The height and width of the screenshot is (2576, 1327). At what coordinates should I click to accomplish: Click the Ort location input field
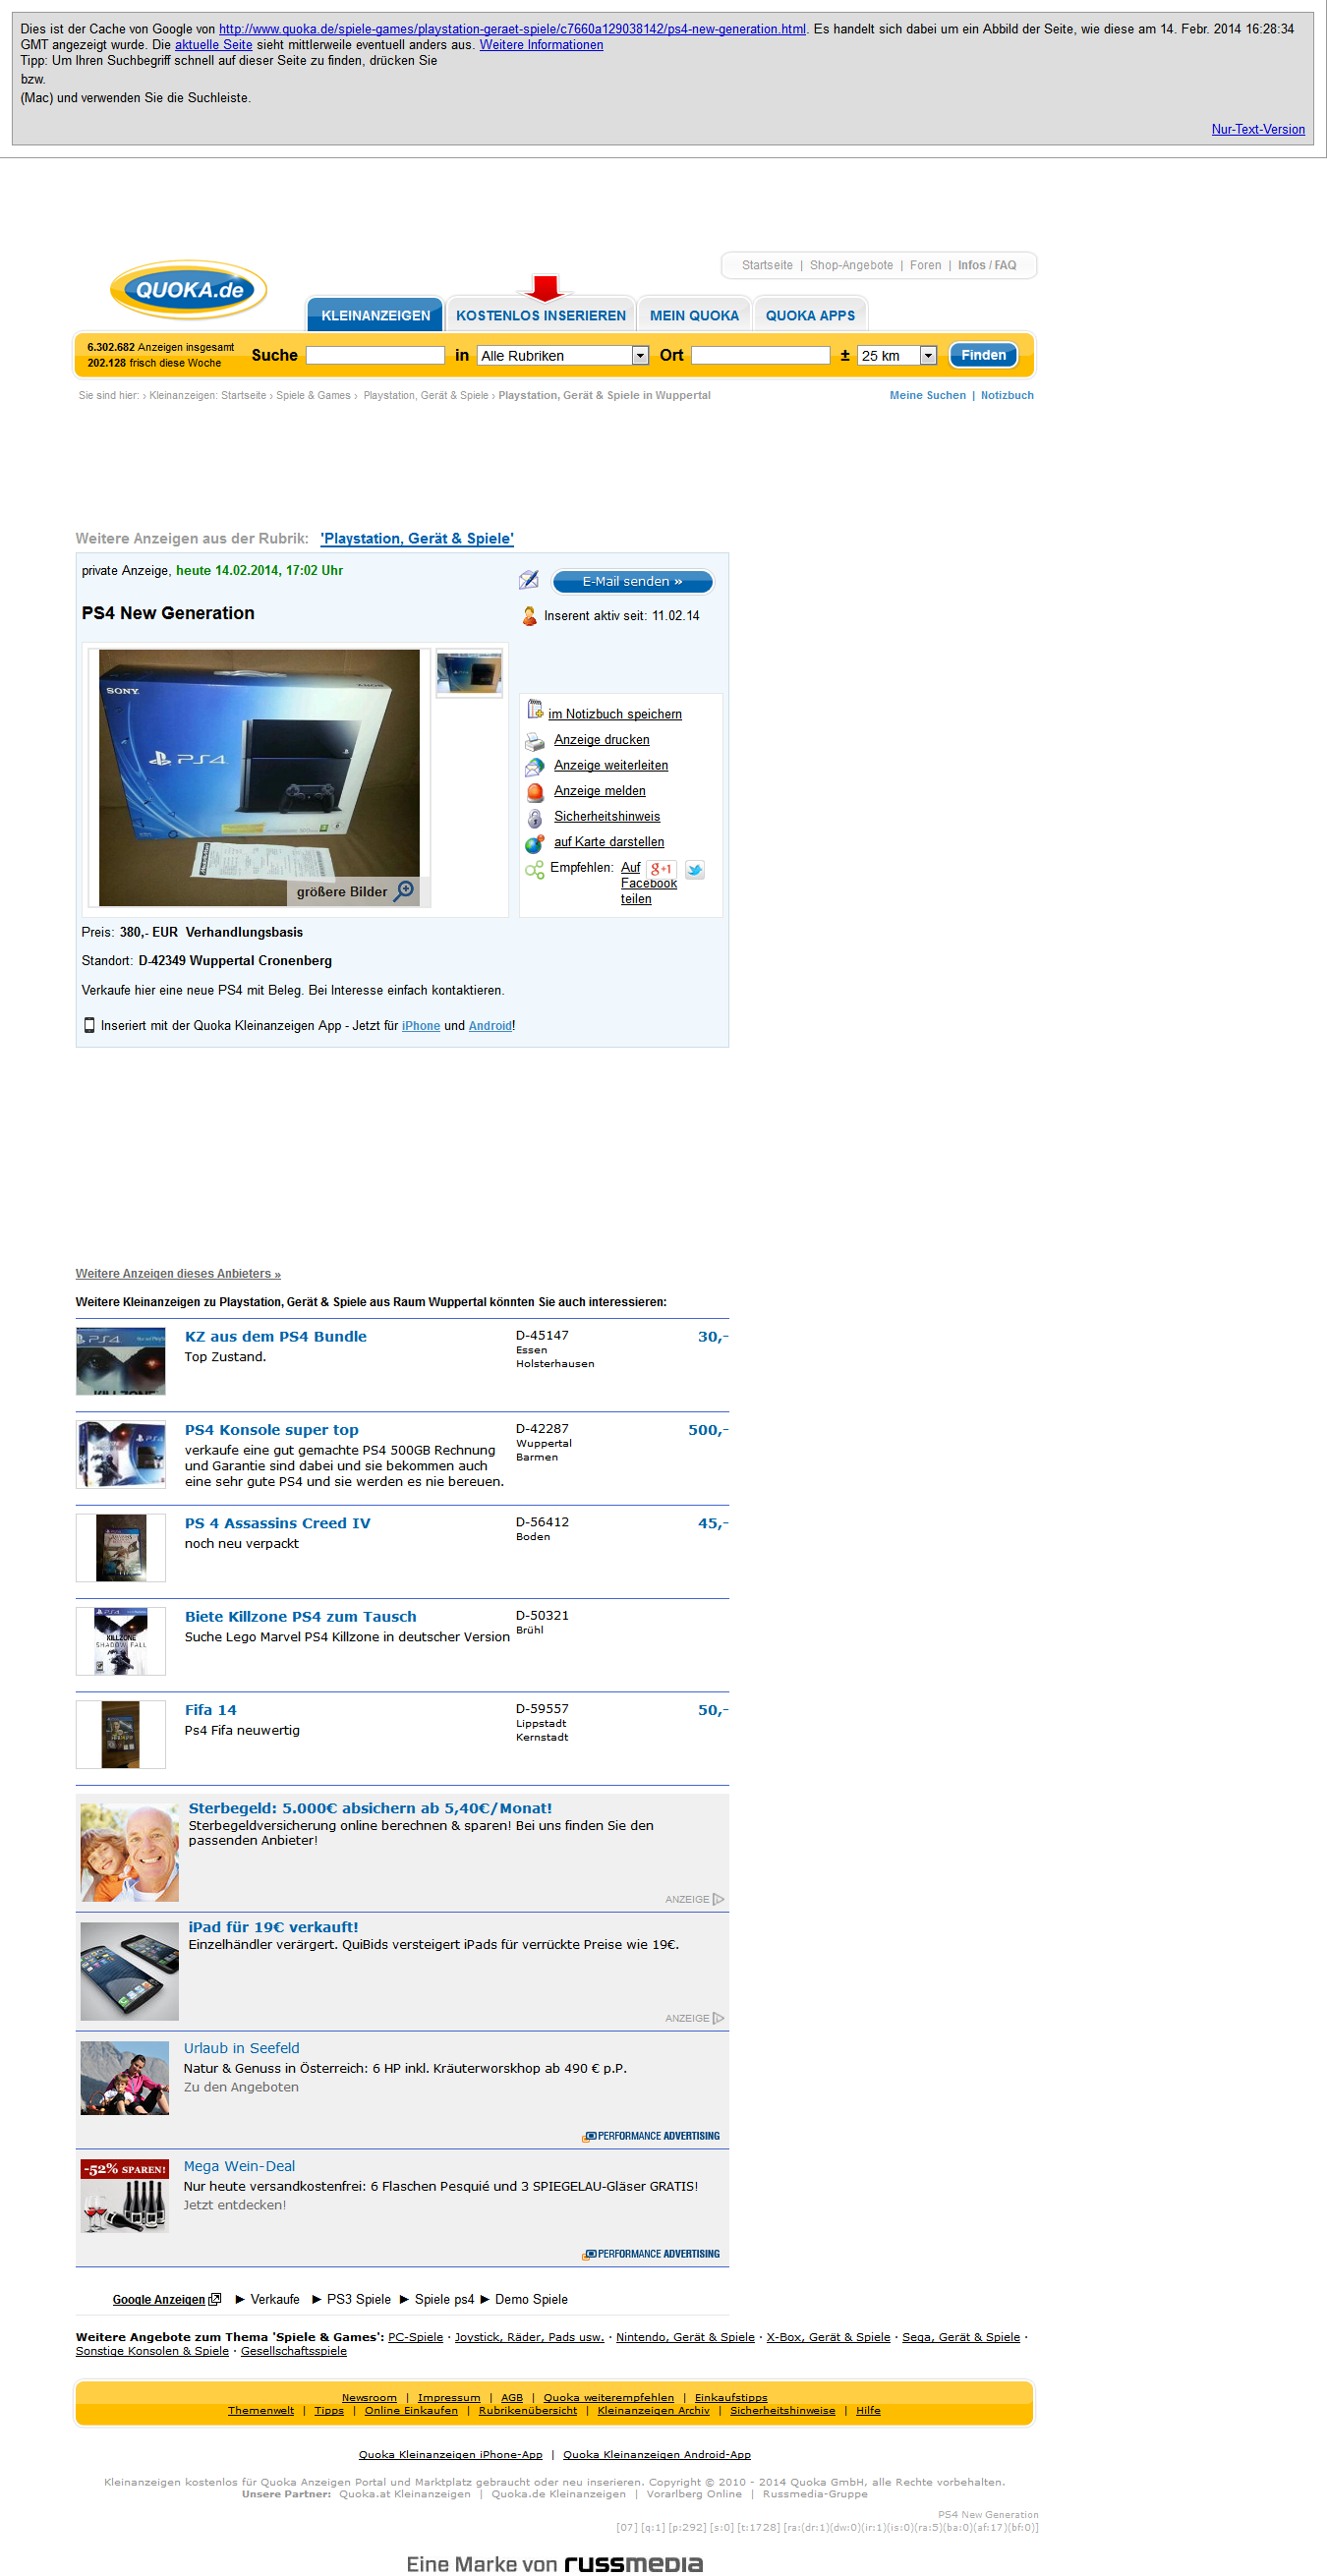(760, 355)
